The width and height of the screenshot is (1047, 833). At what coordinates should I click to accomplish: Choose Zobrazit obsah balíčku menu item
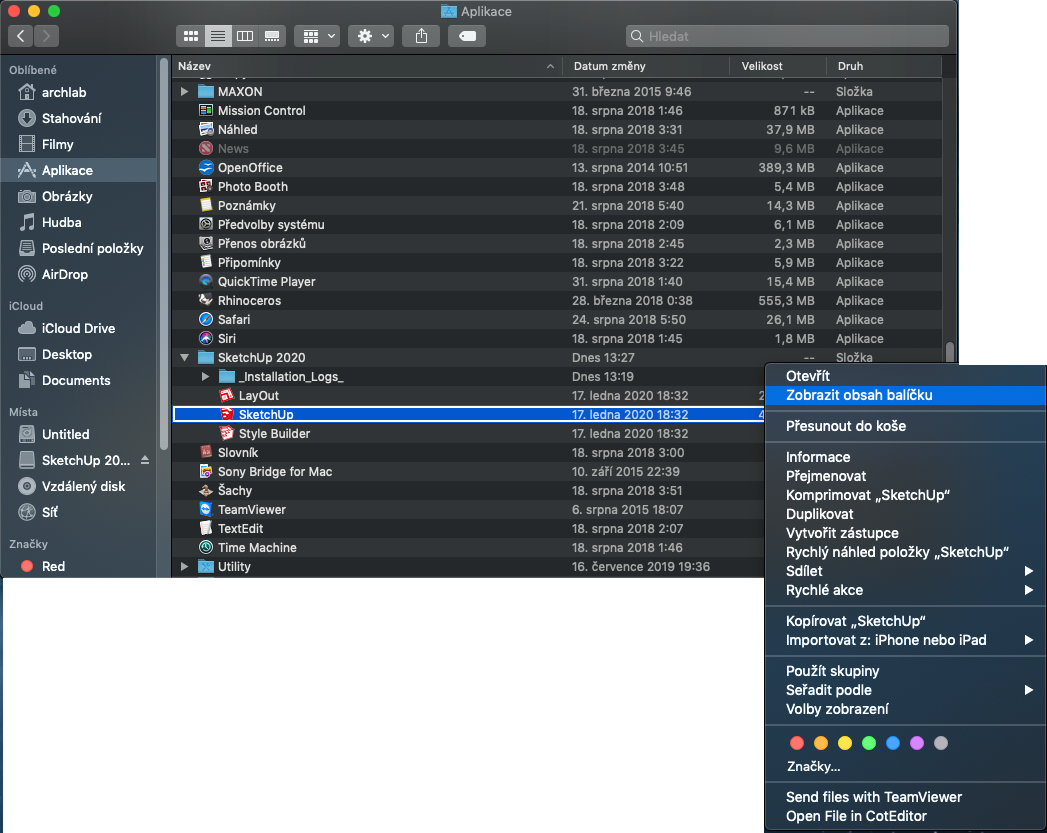tap(905, 395)
